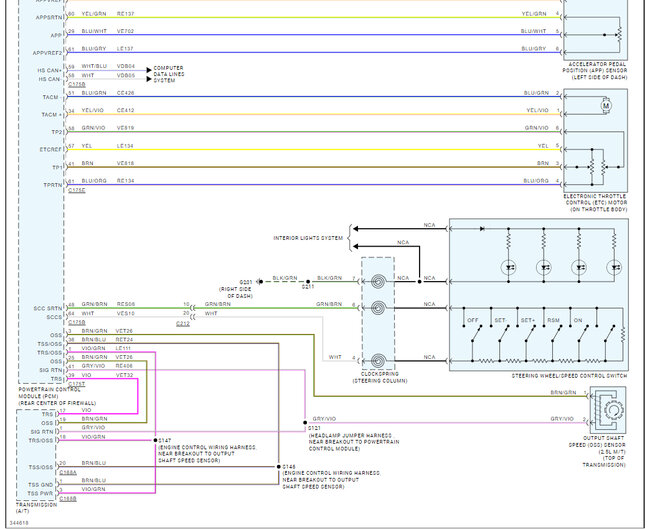Image resolution: width=650 pixels, height=529 pixels.
Task: Click the C212 connector label
Action: point(183,324)
